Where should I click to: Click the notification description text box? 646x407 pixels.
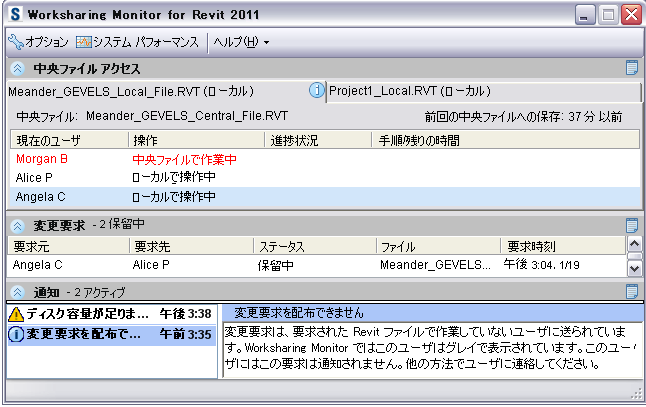(x=433, y=349)
